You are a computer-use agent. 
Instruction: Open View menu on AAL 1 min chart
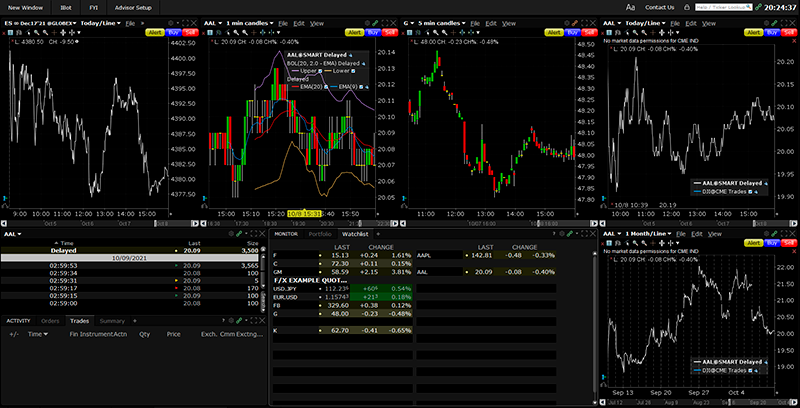coord(316,22)
